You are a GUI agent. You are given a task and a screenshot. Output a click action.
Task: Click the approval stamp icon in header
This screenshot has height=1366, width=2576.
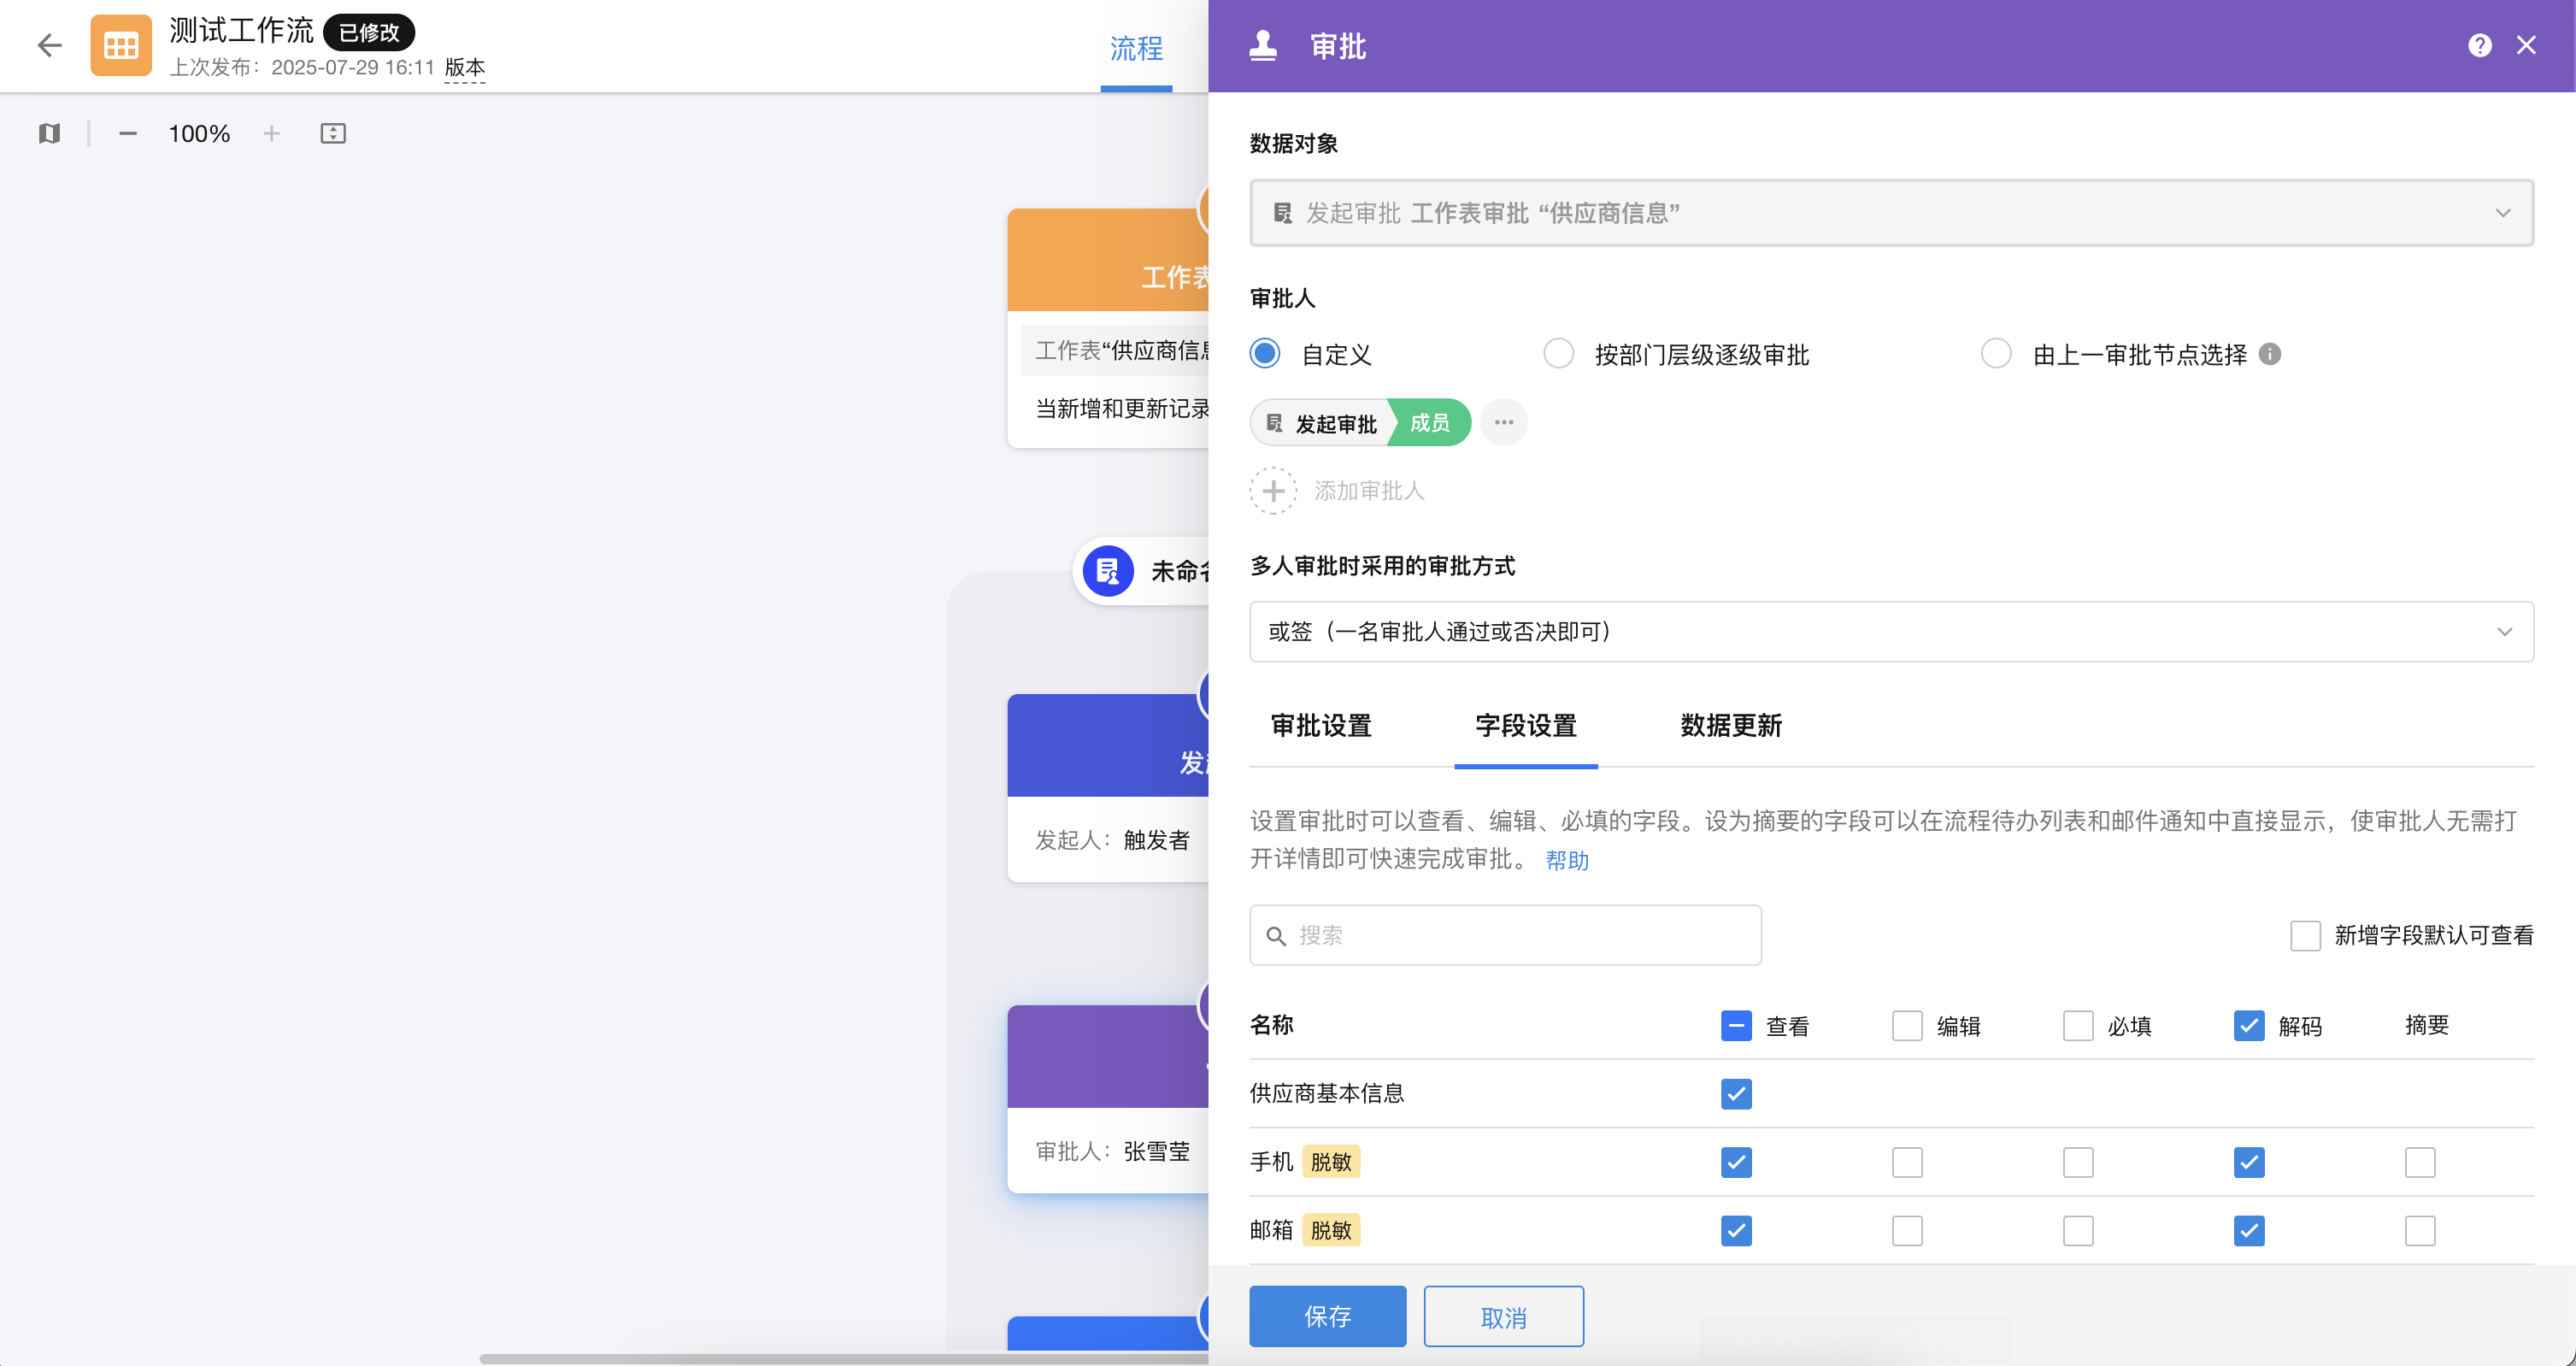click(x=1263, y=45)
